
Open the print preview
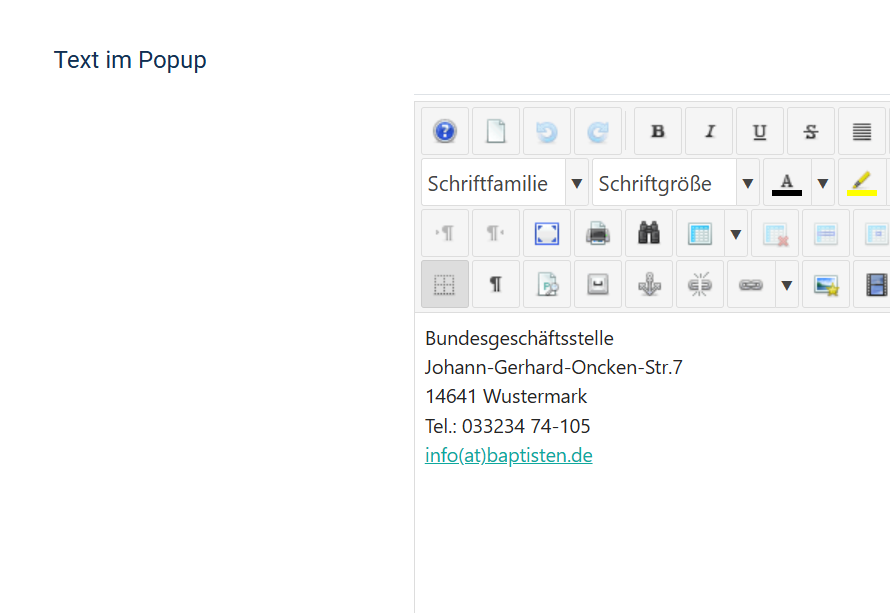(598, 232)
